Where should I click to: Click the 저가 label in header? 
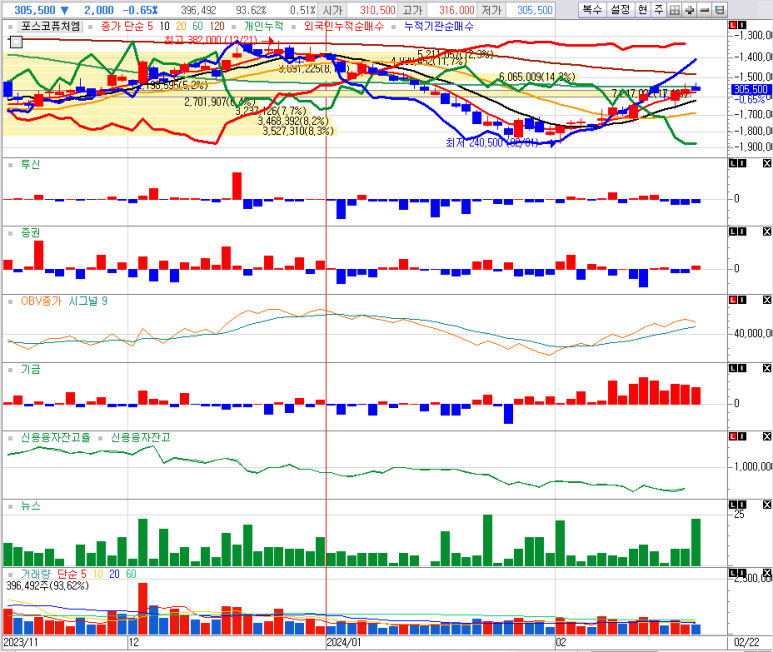tap(492, 10)
